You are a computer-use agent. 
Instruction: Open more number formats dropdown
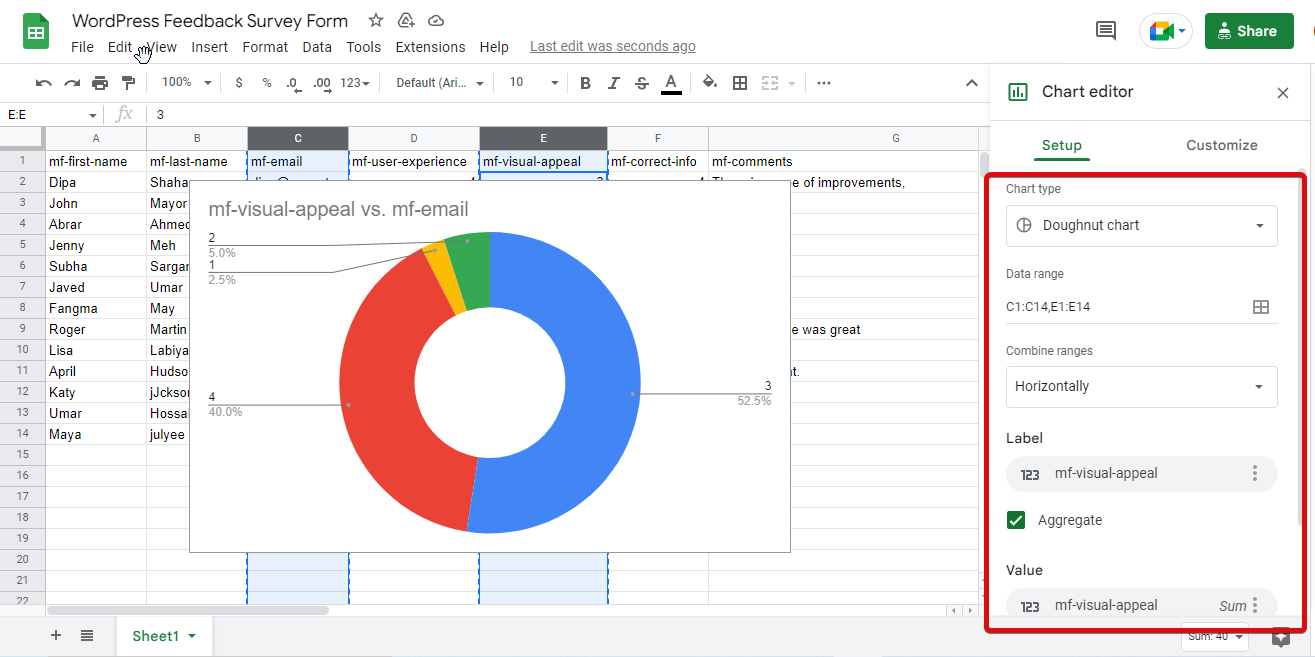pyautogui.click(x=355, y=83)
